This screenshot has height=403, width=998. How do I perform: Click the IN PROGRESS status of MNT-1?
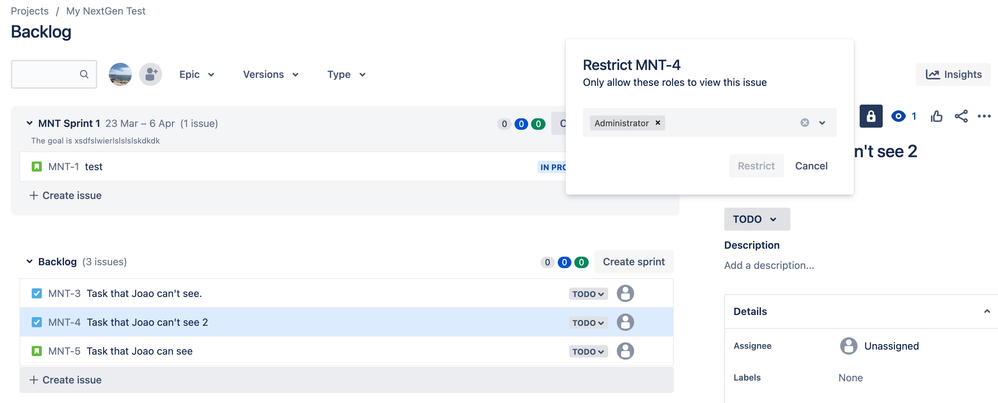point(552,167)
